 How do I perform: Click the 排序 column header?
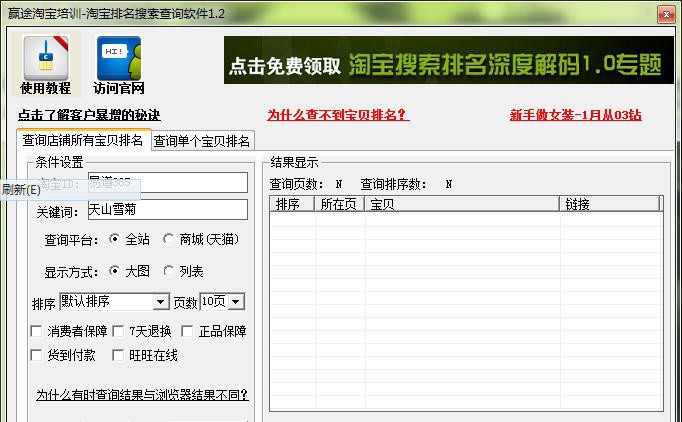point(292,204)
